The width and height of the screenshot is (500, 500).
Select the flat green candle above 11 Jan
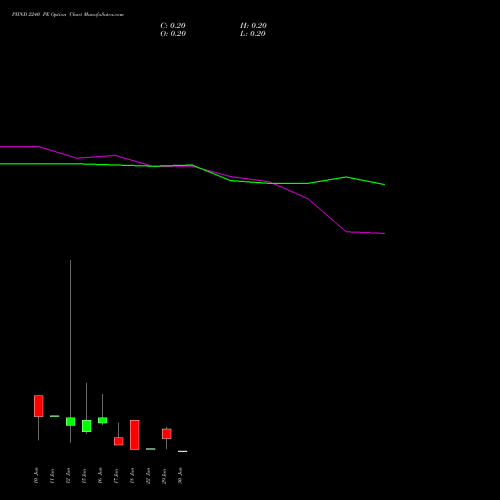click(x=55, y=416)
